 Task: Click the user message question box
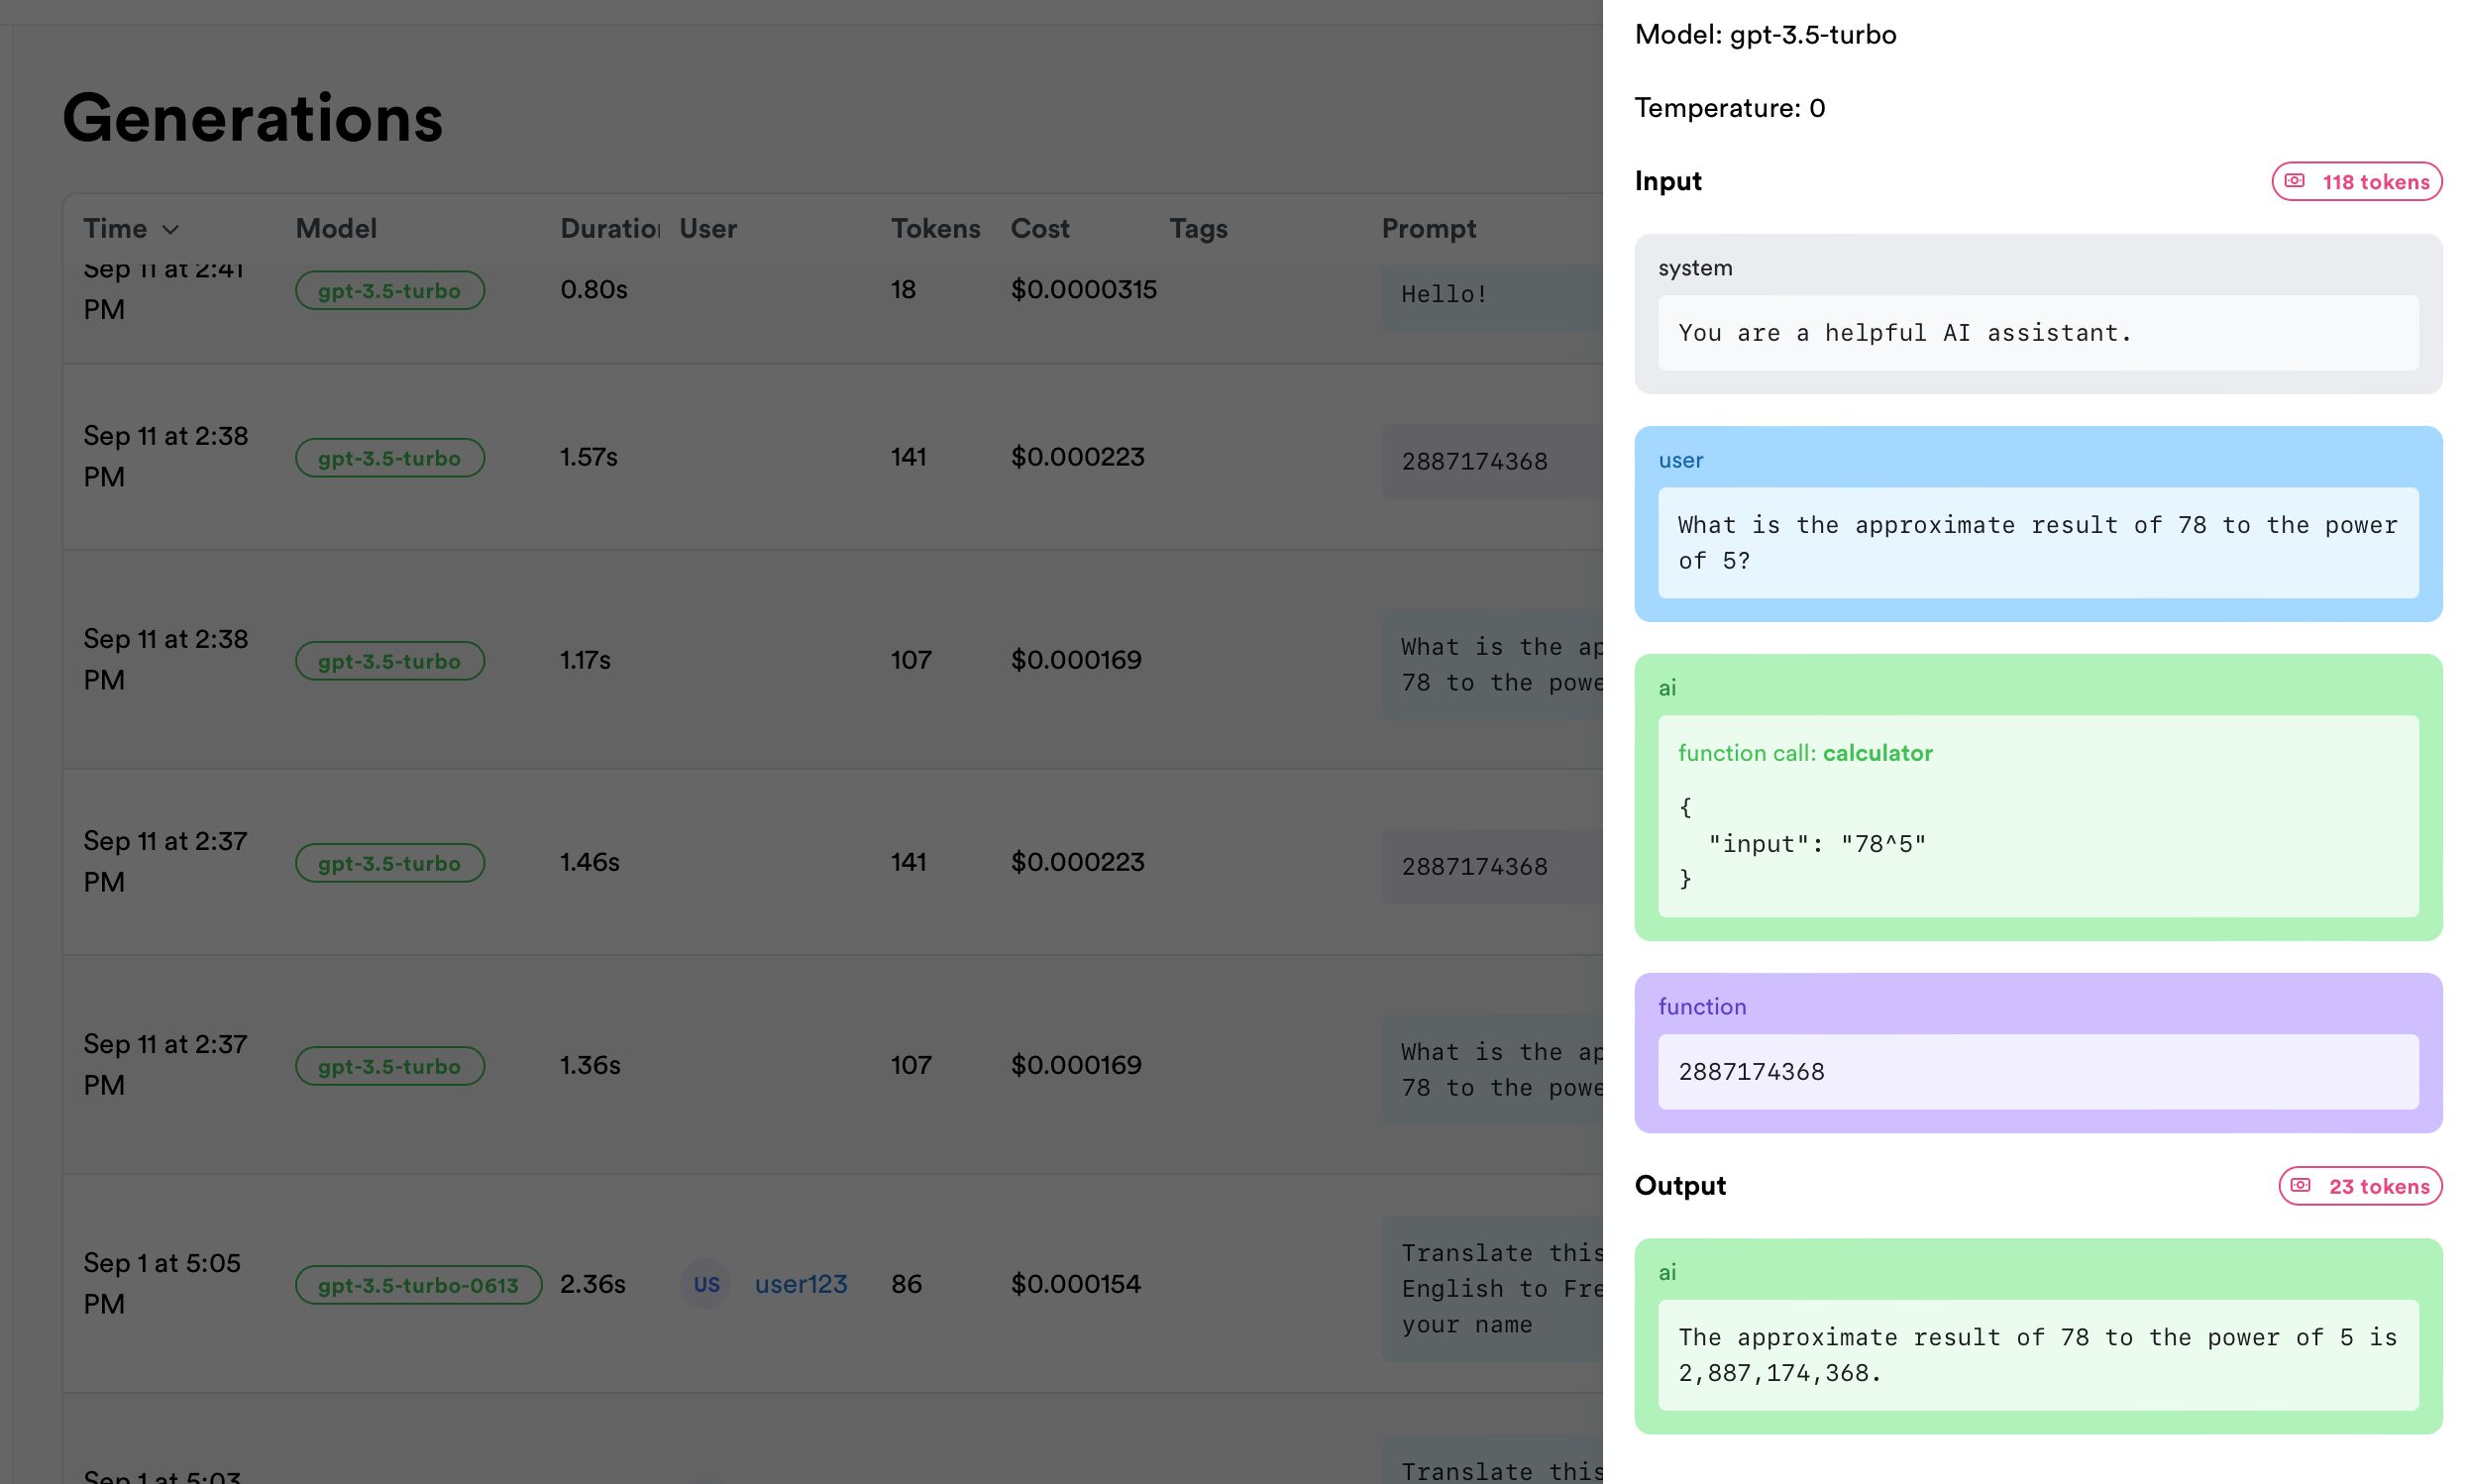click(2037, 543)
